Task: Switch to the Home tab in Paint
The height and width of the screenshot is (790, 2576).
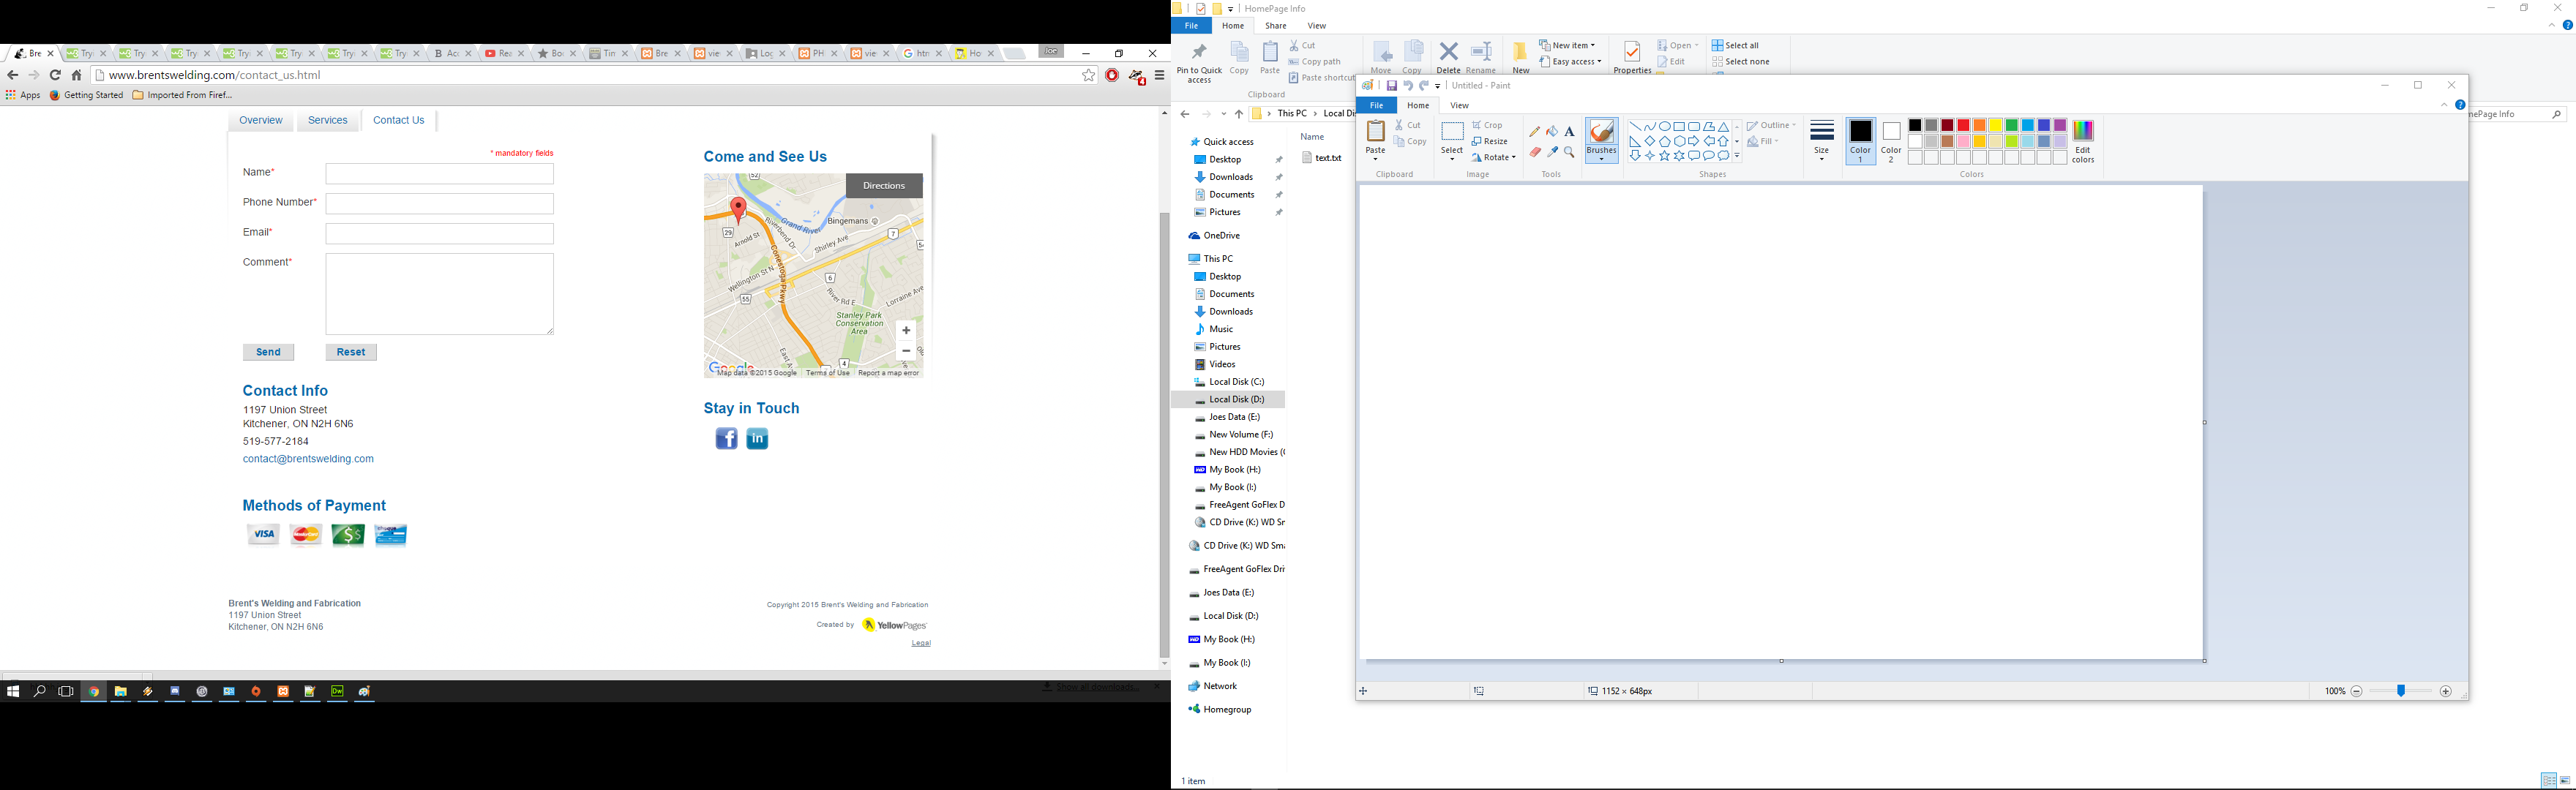Action: pos(1418,105)
